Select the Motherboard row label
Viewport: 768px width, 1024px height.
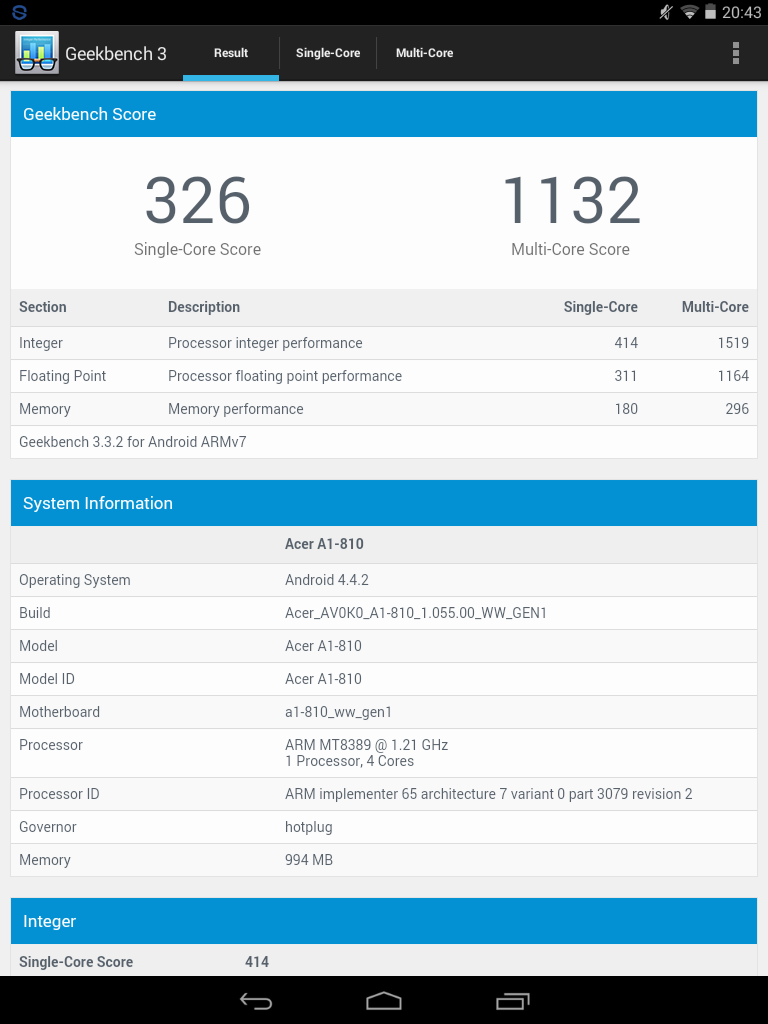click(59, 712)
